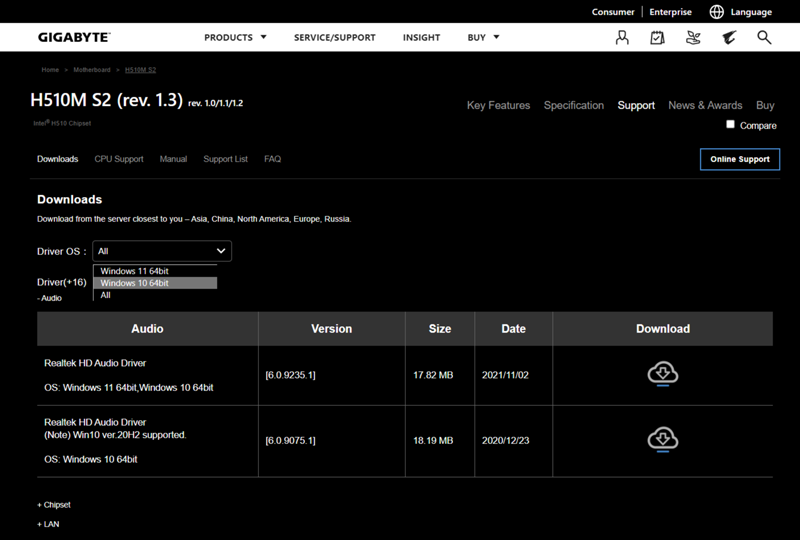800x540 pixels.
Task: Click the Version column header
Action: [x=332, y=329]
